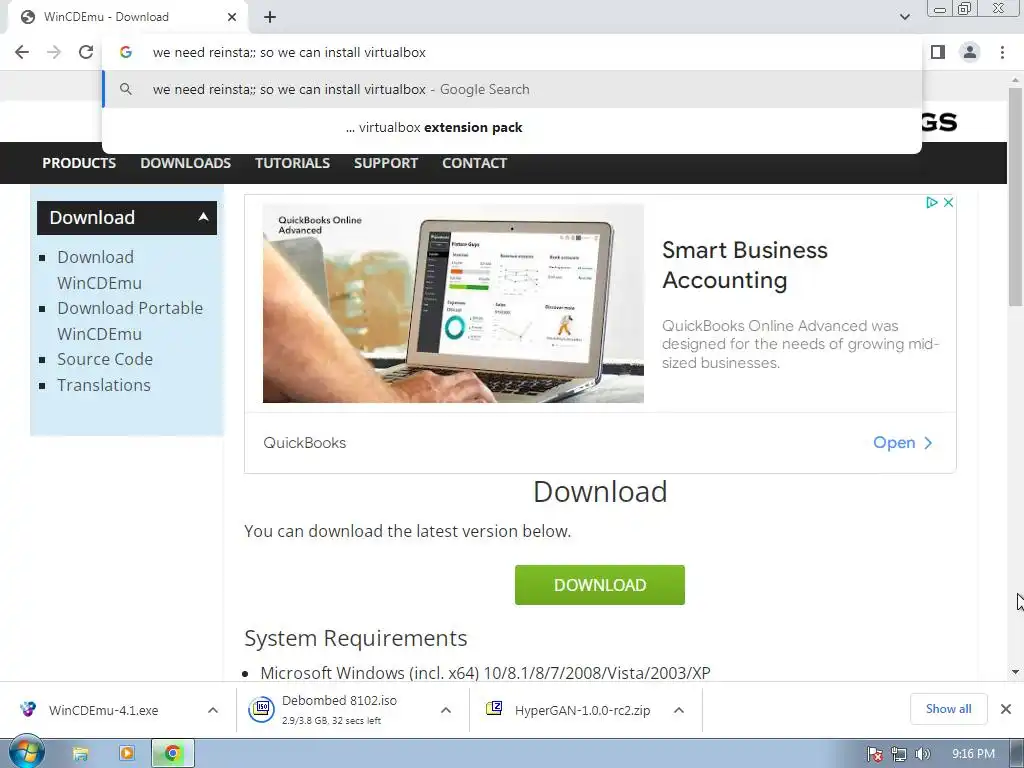Toggle the Chrome side panel icon
Screen dimensions: 1024x768
click(938, 52)
